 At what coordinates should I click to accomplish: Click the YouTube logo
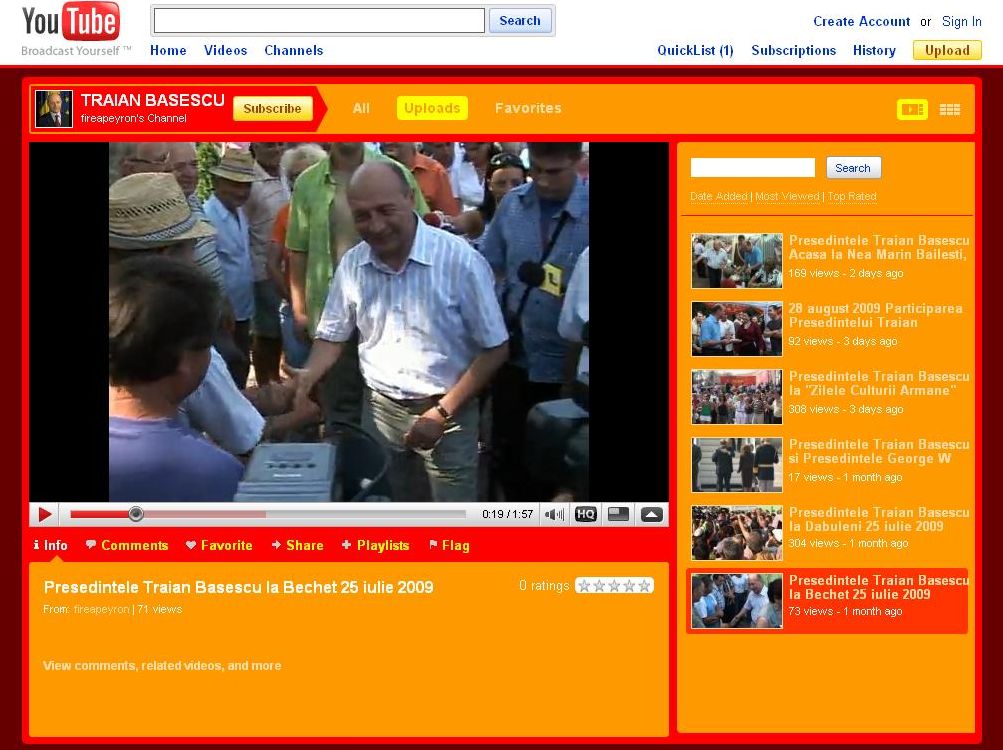70,22
